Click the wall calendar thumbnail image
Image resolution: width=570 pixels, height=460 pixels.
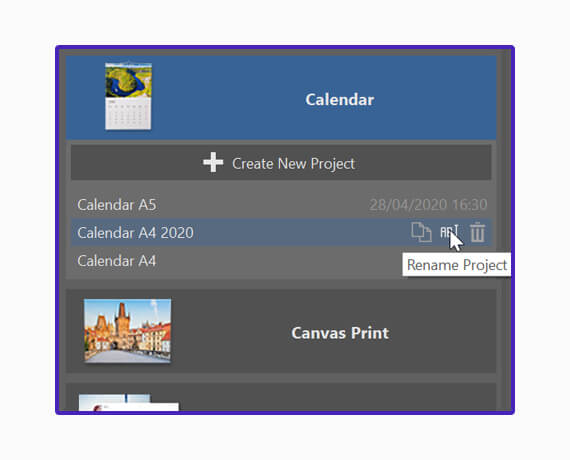pos(128,96)
